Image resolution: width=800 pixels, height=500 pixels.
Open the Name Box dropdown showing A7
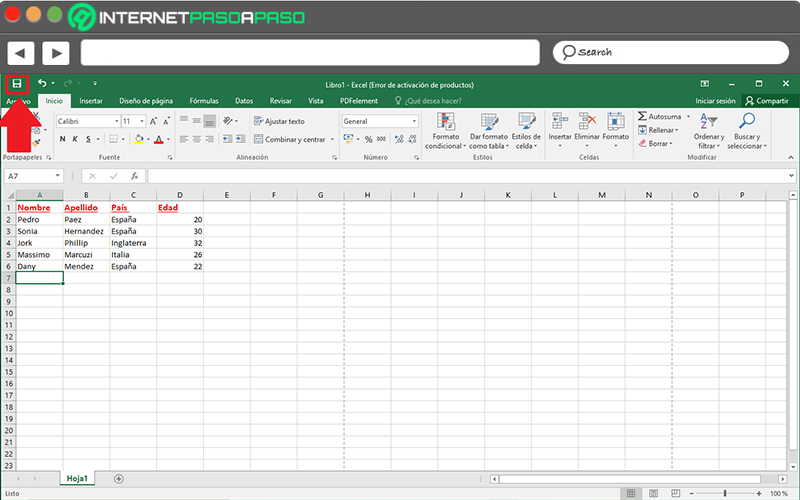pyautogui.click(x=58, y=176)
